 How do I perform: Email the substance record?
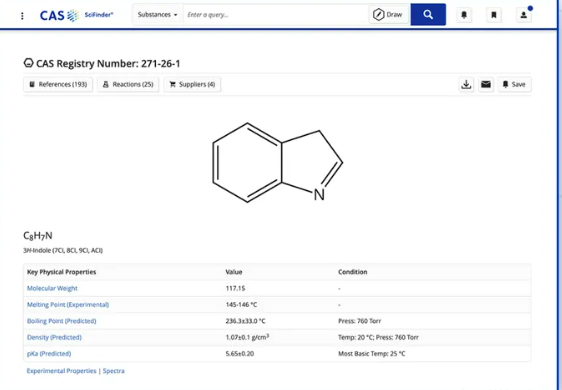point(486,84)
